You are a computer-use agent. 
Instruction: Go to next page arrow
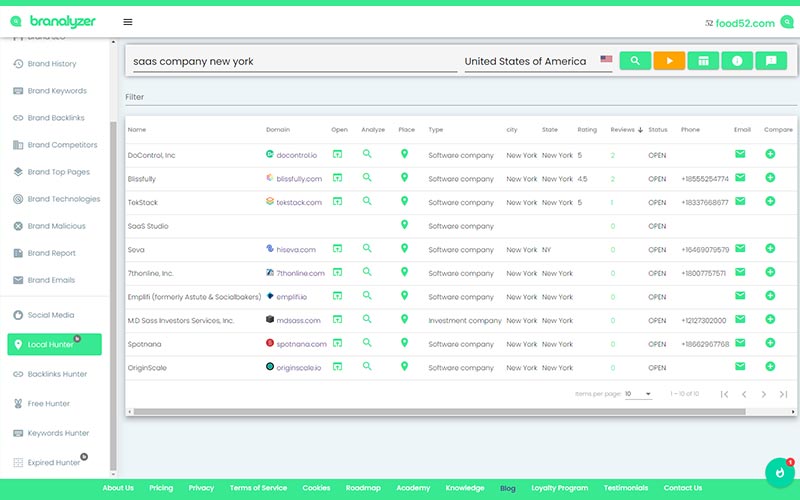[x=763, y=394]
